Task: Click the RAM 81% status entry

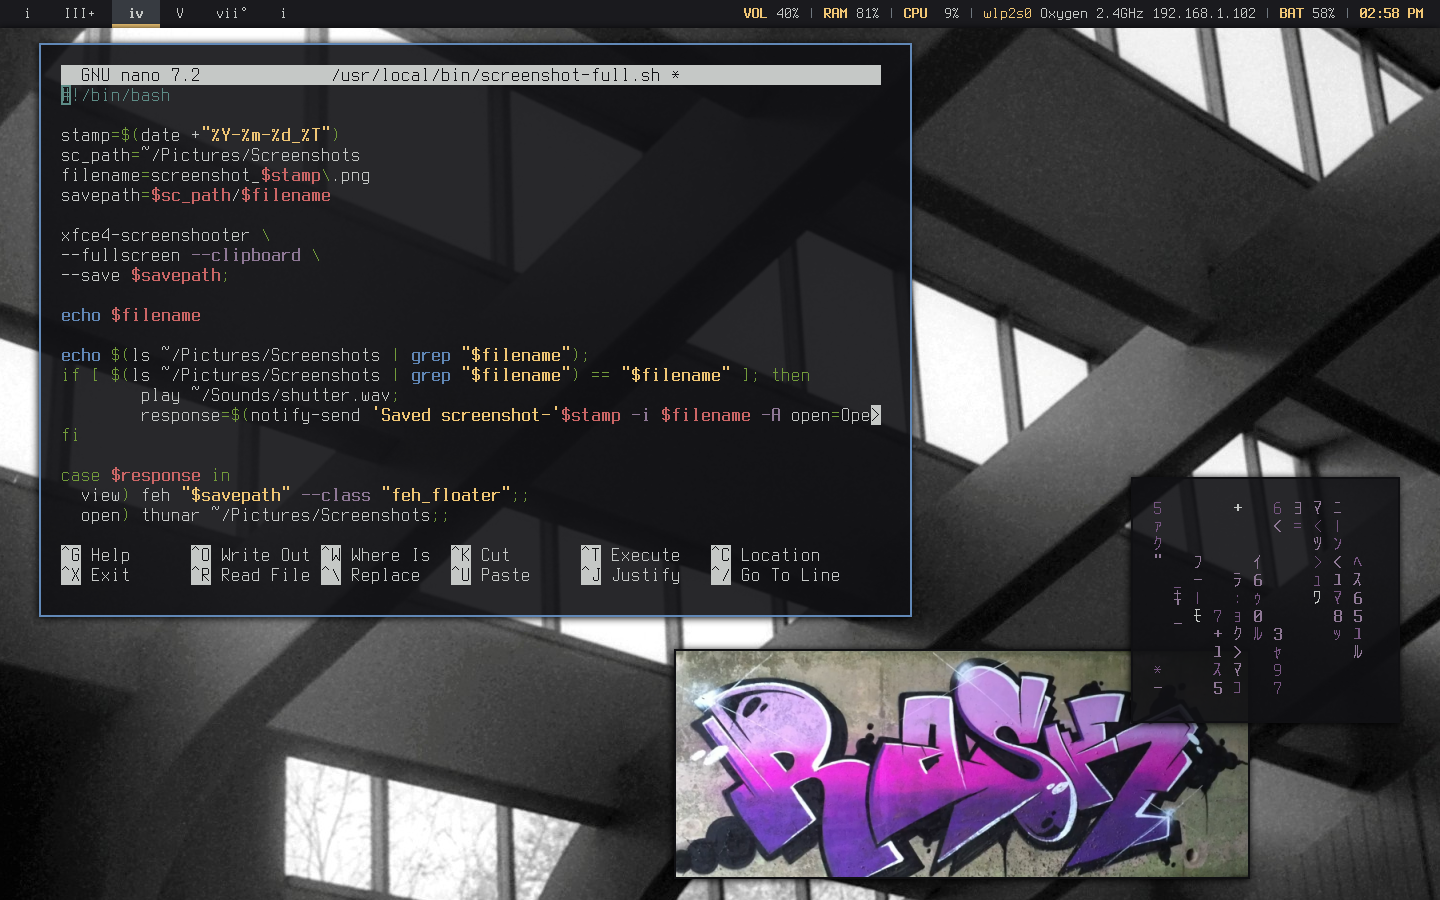Action: [851, 13]
